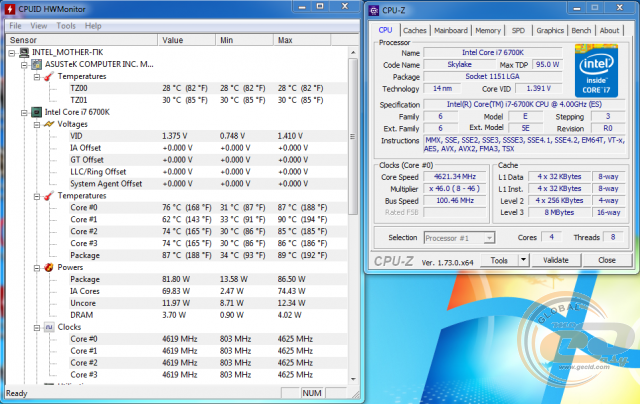Switch to the Bench tab in CPU-Z
640x404 pixels.
pyautogui.click(x=581, y=30)
